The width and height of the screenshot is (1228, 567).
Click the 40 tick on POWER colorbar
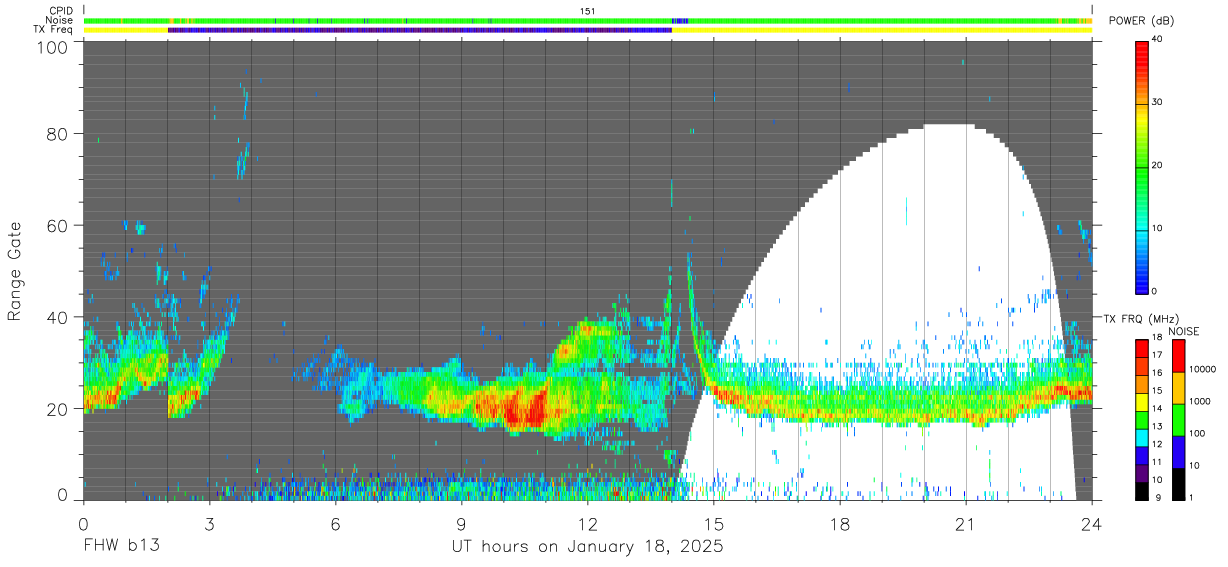tap(1157, 40)
